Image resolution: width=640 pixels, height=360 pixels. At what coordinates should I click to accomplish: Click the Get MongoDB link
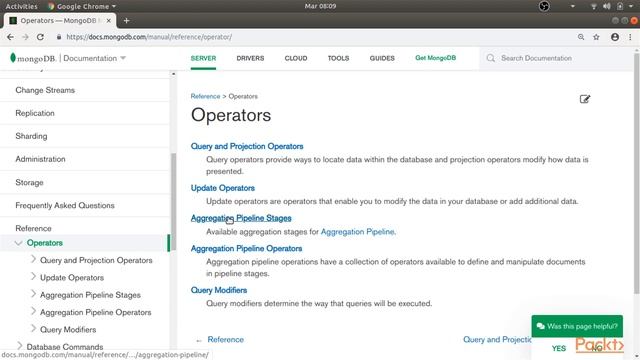(x=436, y=58)
